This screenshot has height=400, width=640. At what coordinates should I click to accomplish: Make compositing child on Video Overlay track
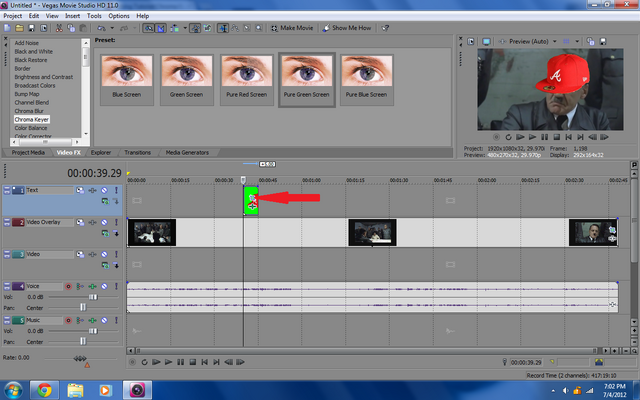[x=116, y=233]
